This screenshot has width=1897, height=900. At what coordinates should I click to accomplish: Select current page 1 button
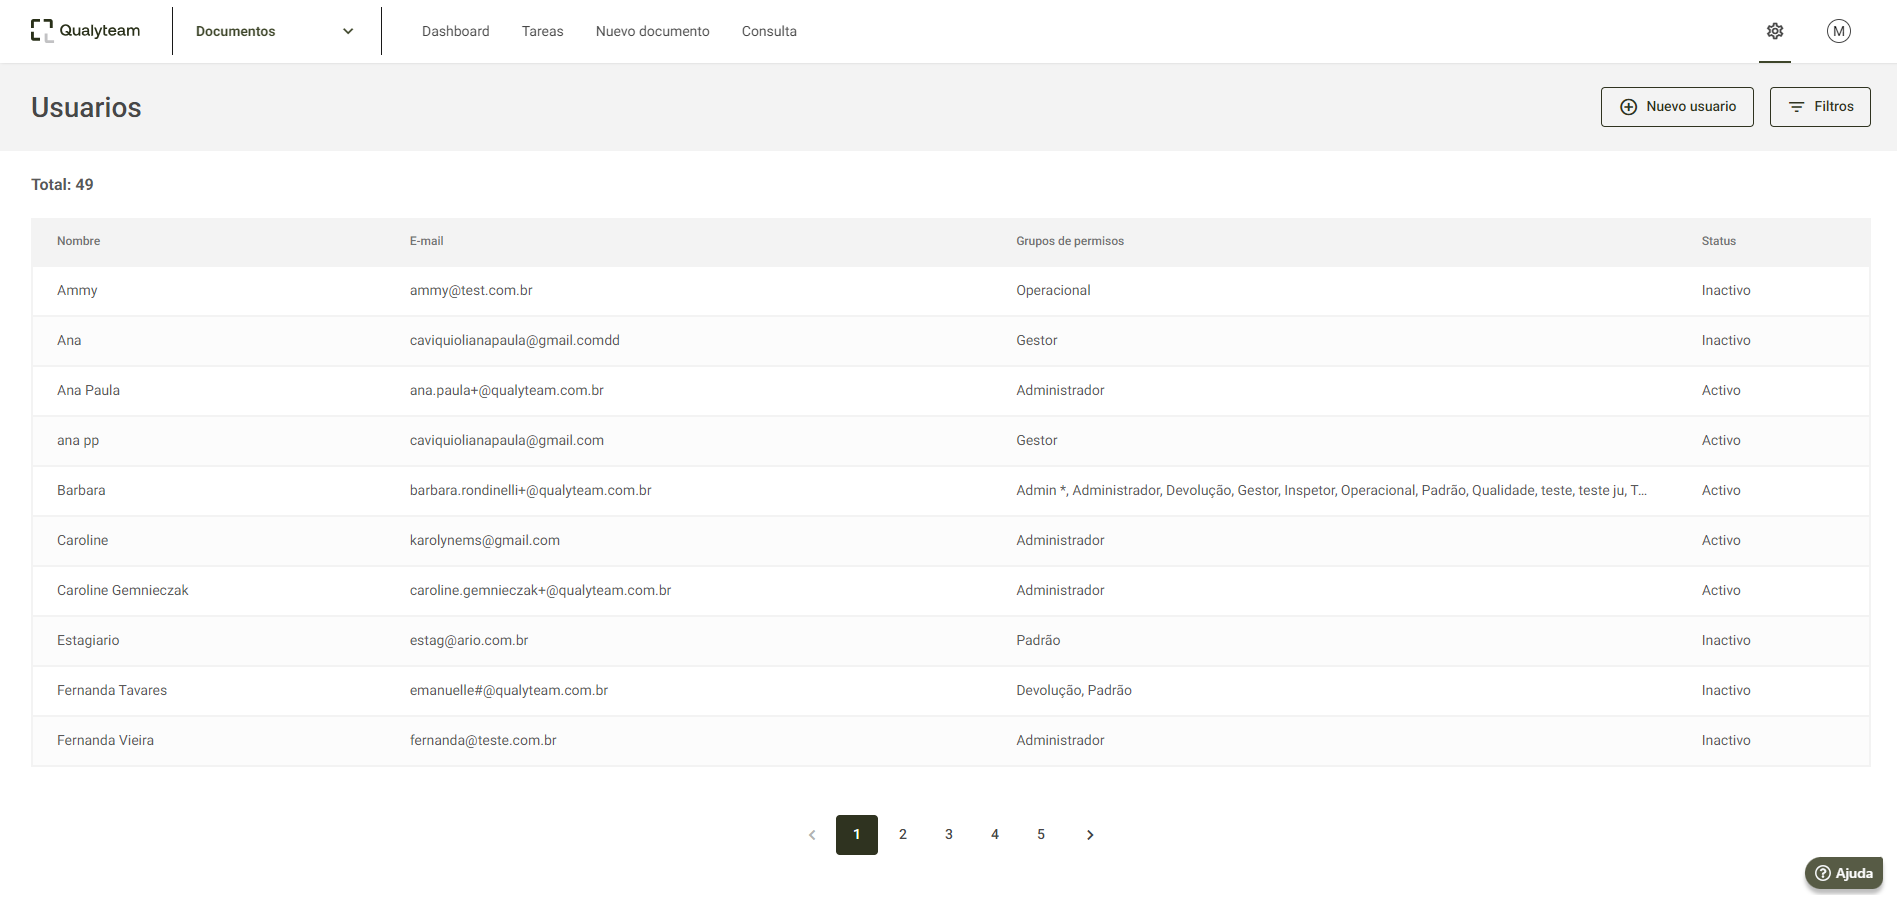[x=857, y=835]
